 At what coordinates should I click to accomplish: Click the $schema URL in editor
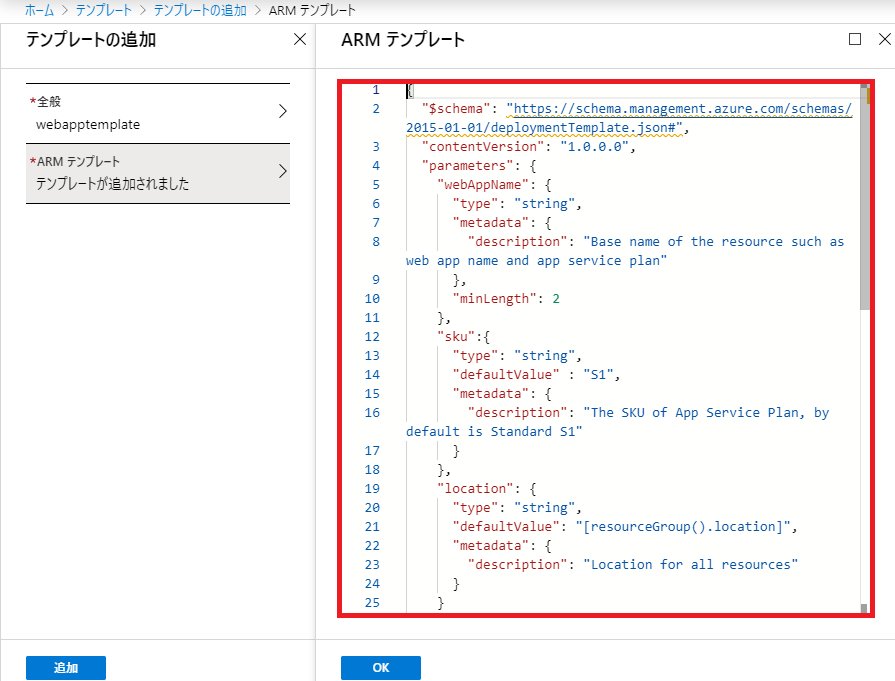(629, 118)
